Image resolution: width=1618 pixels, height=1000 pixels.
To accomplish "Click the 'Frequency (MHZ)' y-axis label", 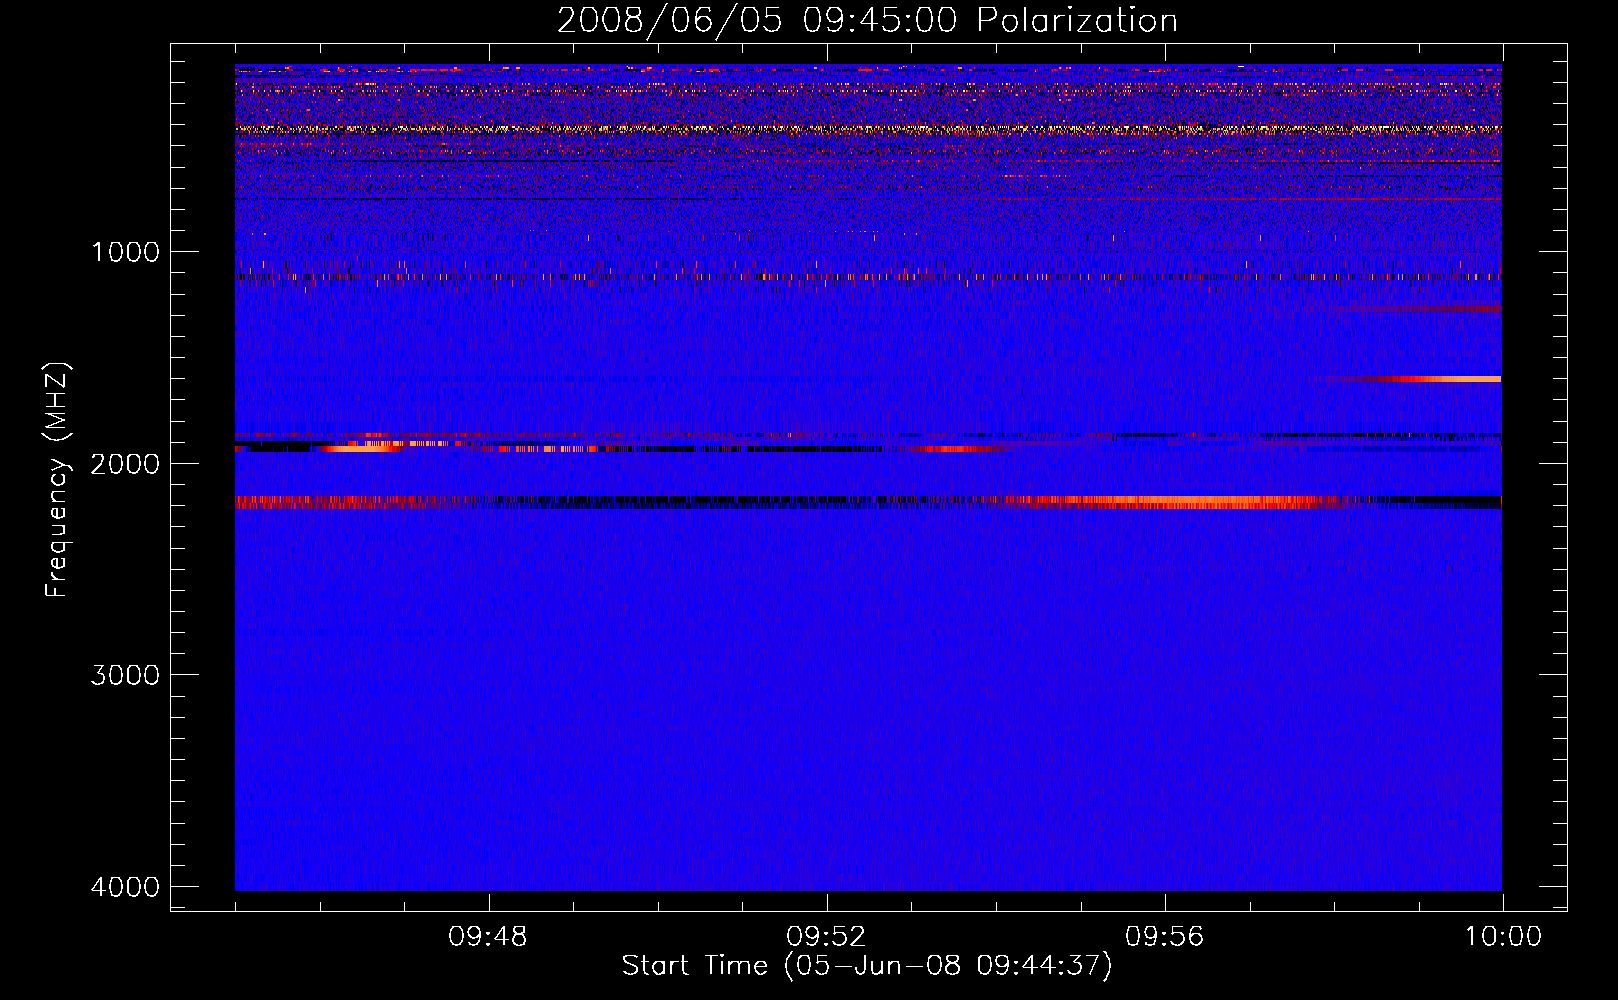I will click(57, 479).
